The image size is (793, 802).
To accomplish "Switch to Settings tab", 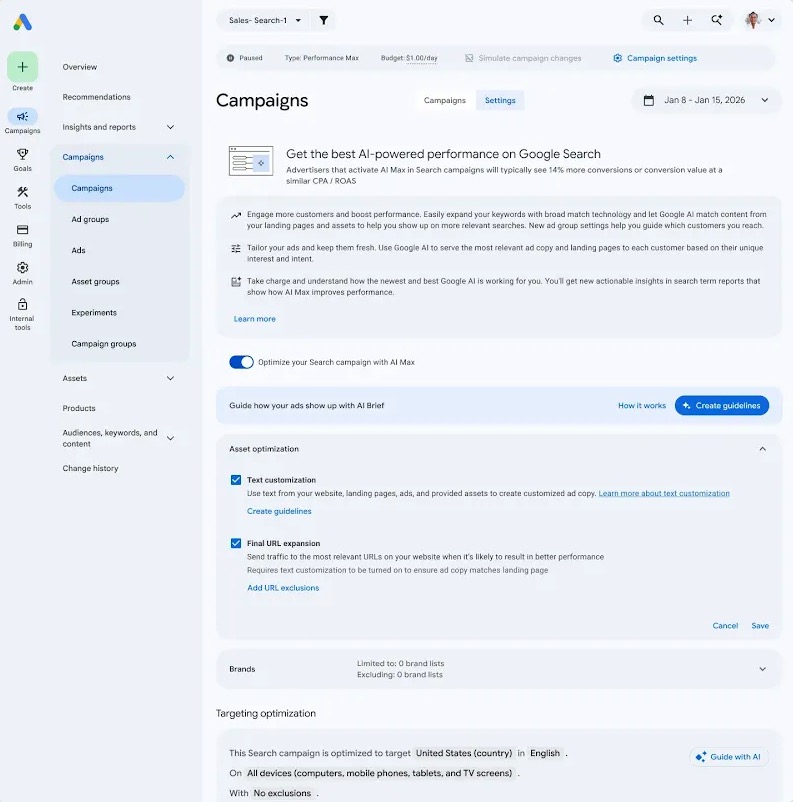I will [500, 100].
